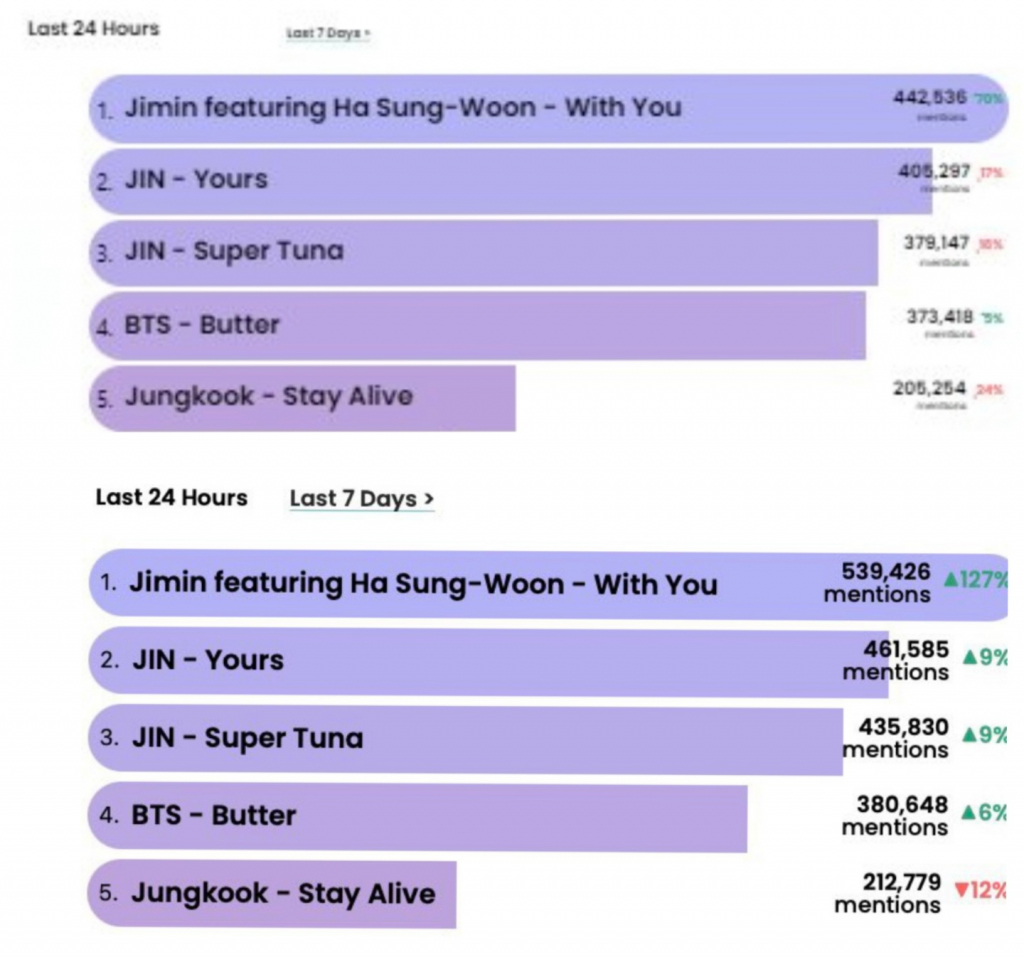Open the small Last 7 Days link at top
Viewport: 1024px width, 957px height.
[328, 33]
